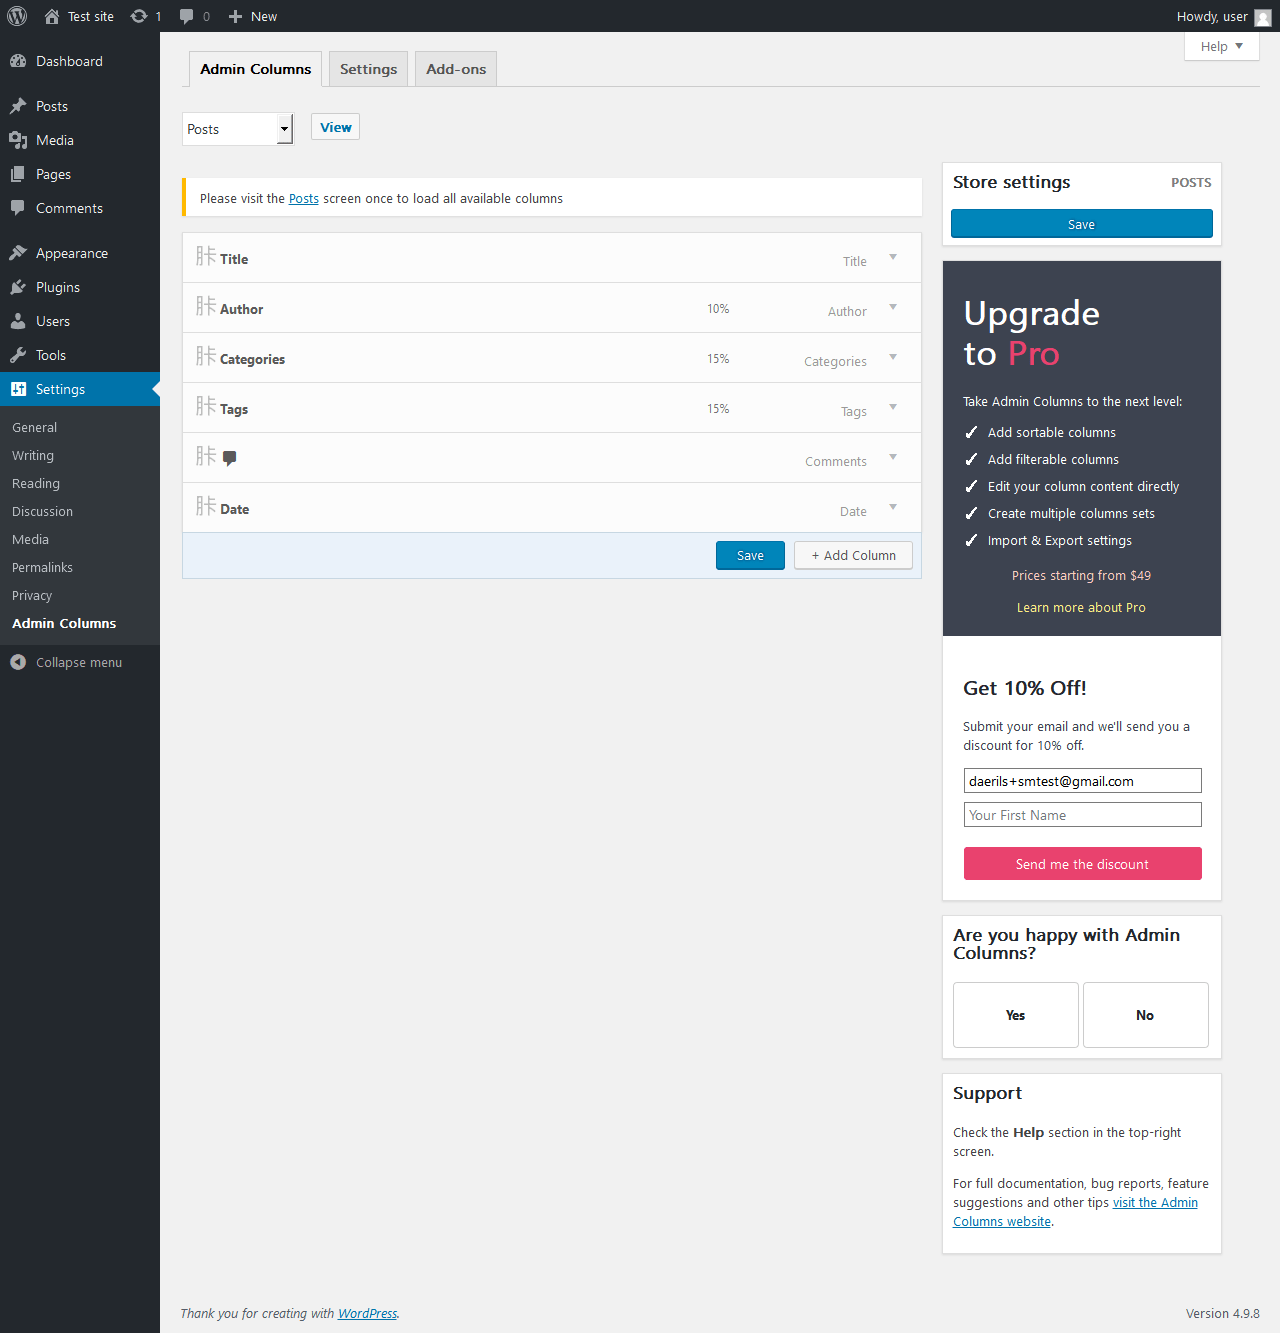Expand the Title column settings

893,257
